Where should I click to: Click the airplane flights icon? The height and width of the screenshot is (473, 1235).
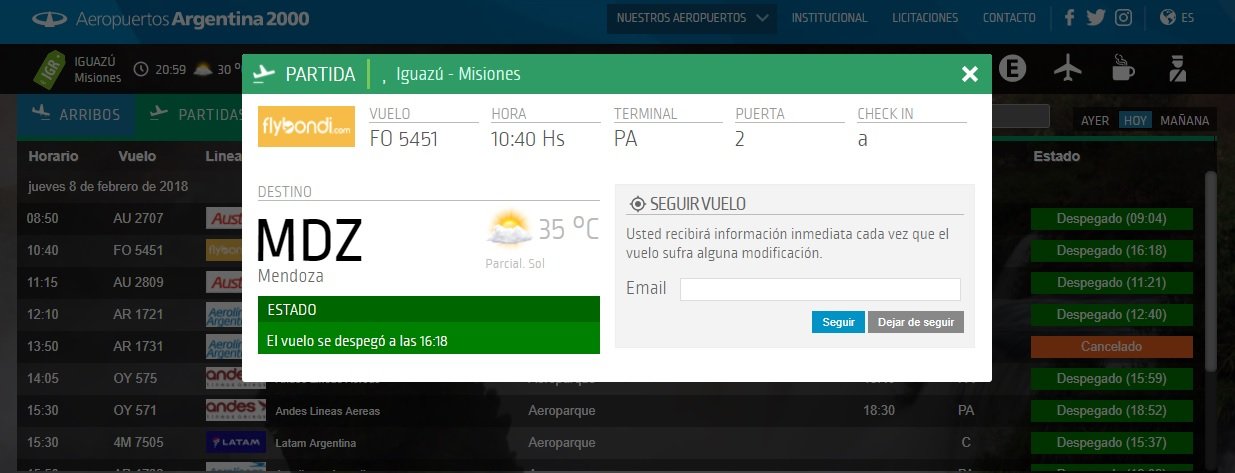(x=1069, y=68)
